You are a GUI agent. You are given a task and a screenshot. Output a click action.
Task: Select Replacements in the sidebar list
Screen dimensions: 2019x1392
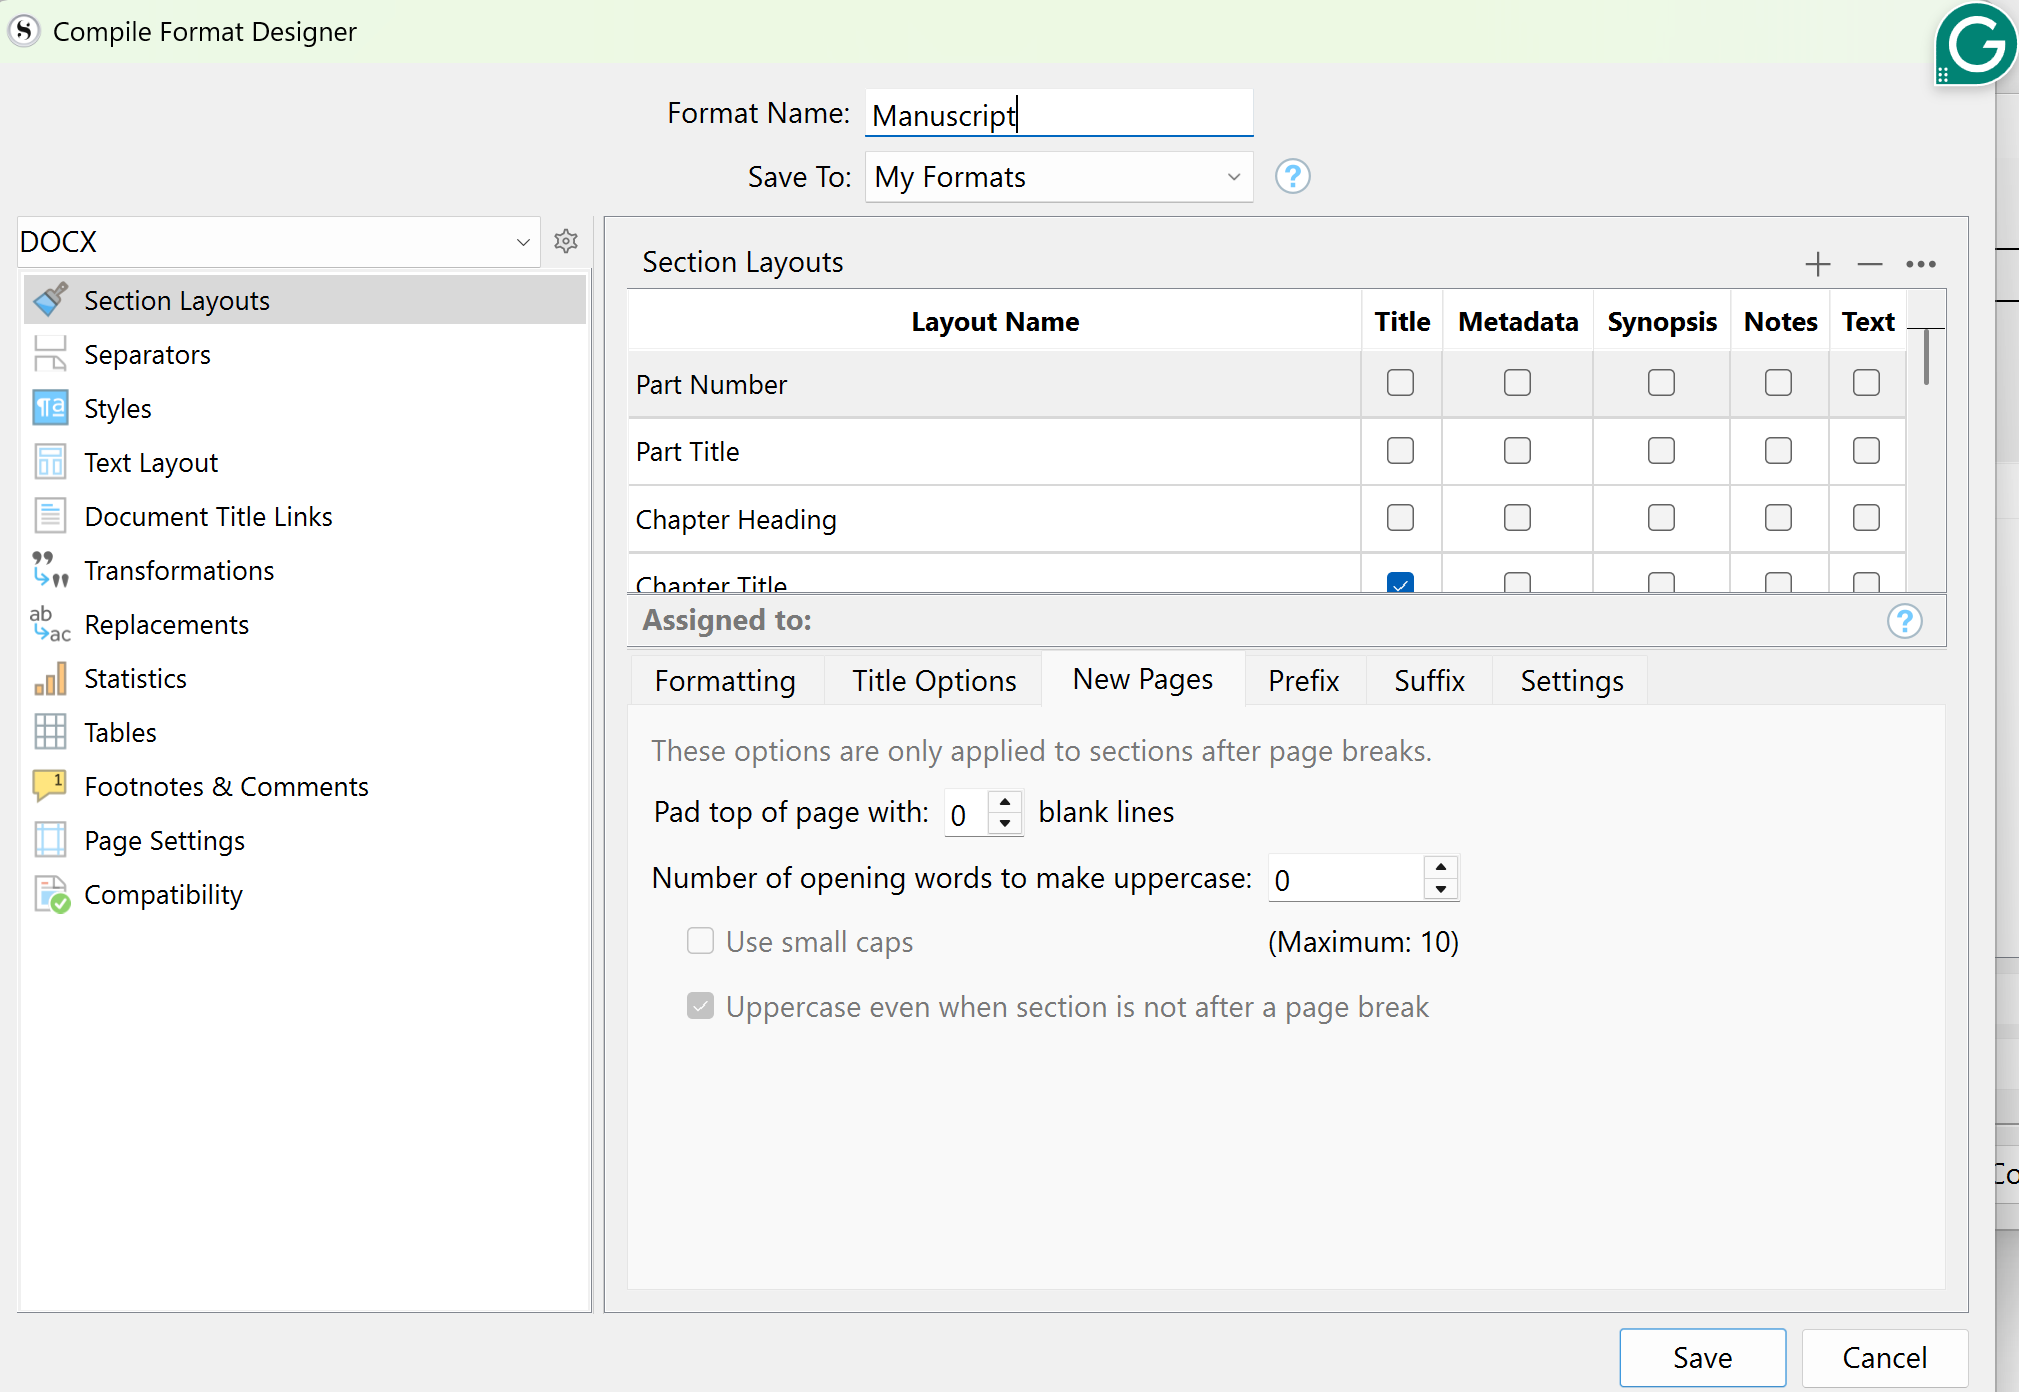pos(304,624)
